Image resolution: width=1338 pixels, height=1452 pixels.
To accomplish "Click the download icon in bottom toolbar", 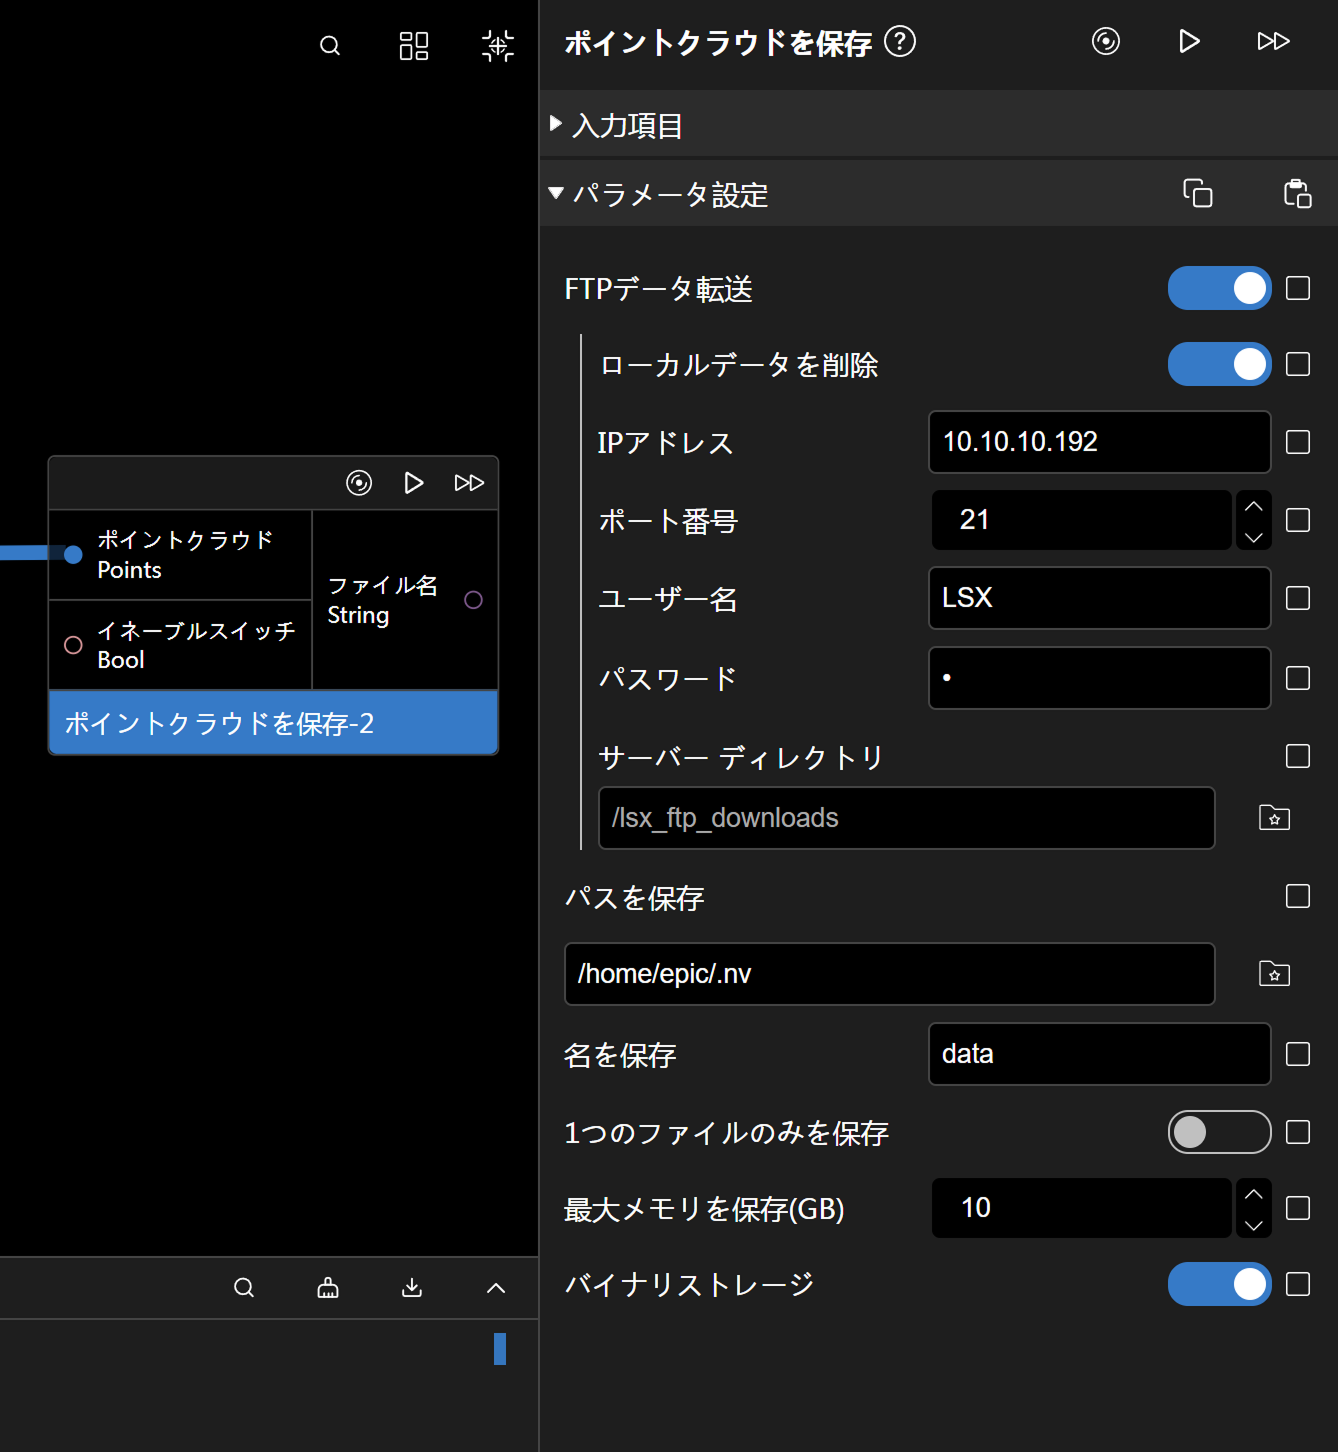I will click(x=412, y=1288).
